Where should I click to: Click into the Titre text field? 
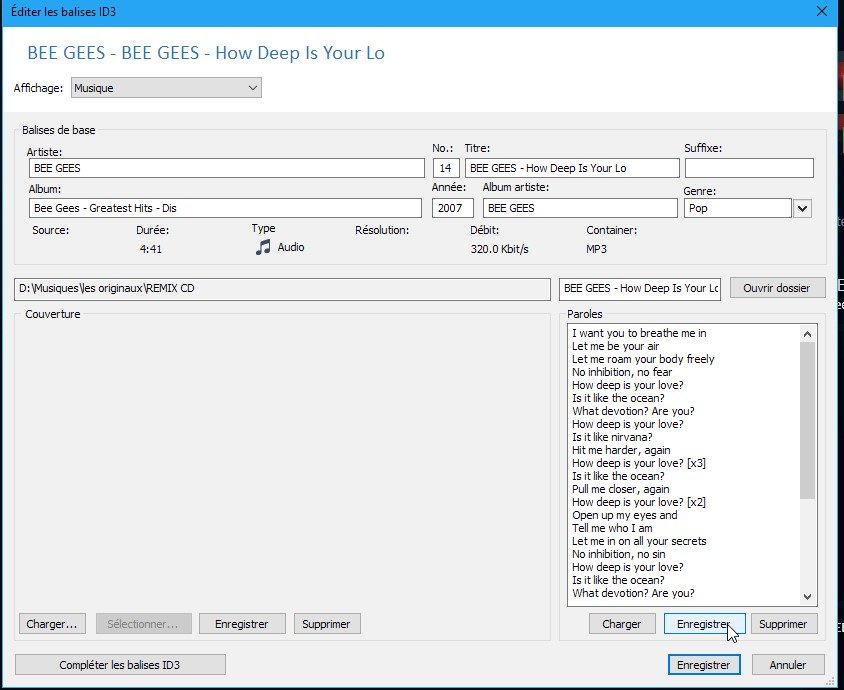click(571, 168)
